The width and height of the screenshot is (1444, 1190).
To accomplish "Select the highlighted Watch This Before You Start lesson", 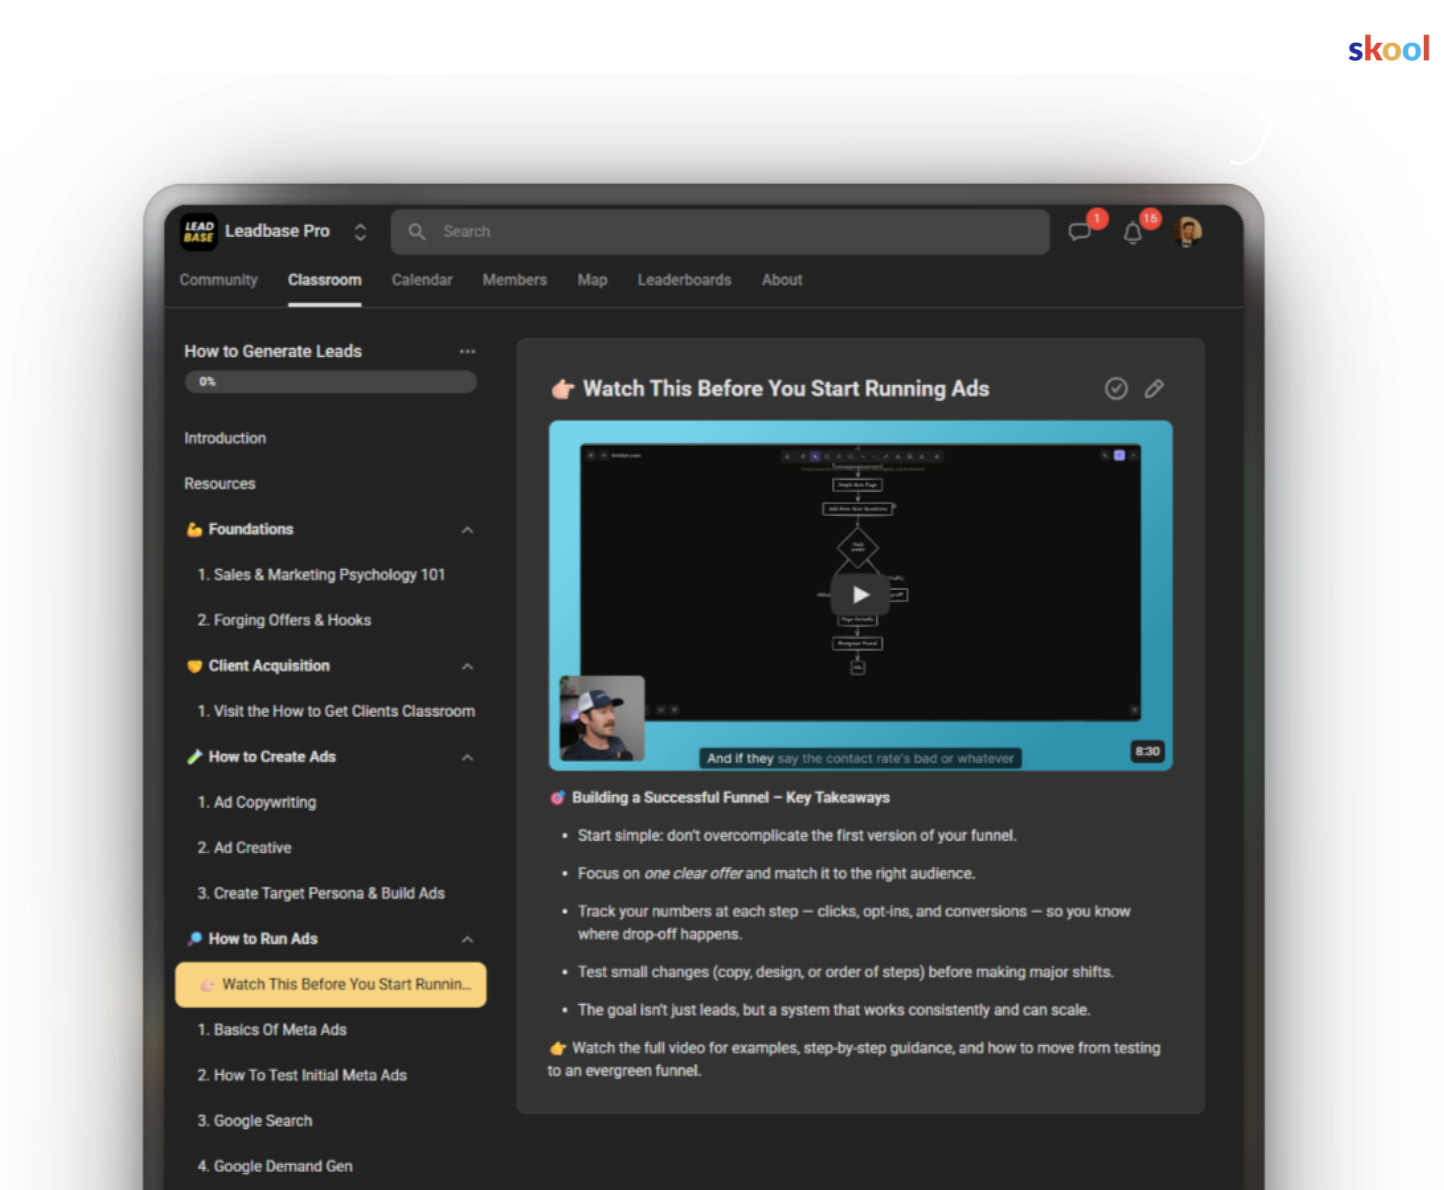I will [331, 984].
